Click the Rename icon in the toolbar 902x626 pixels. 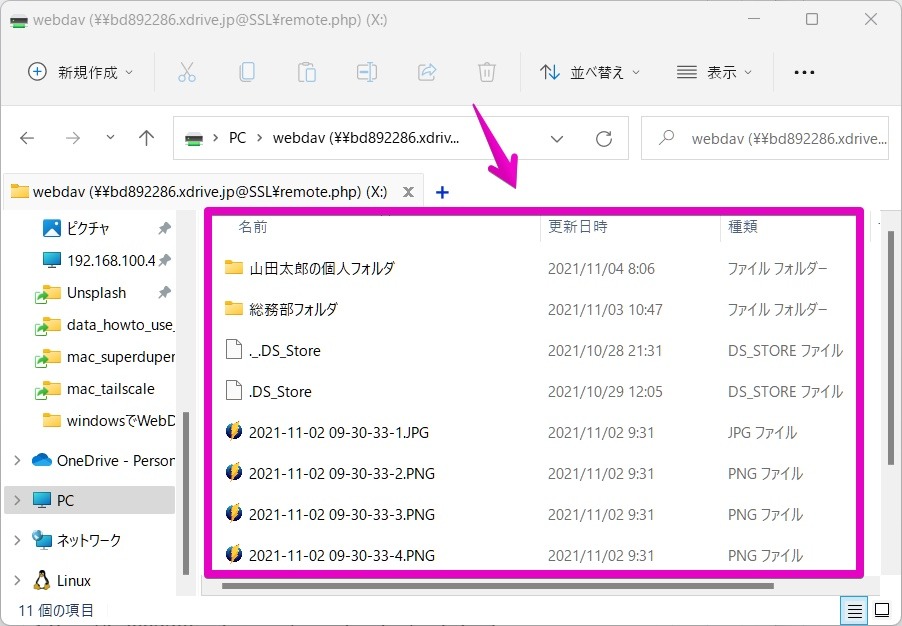[x=366, y=71]
